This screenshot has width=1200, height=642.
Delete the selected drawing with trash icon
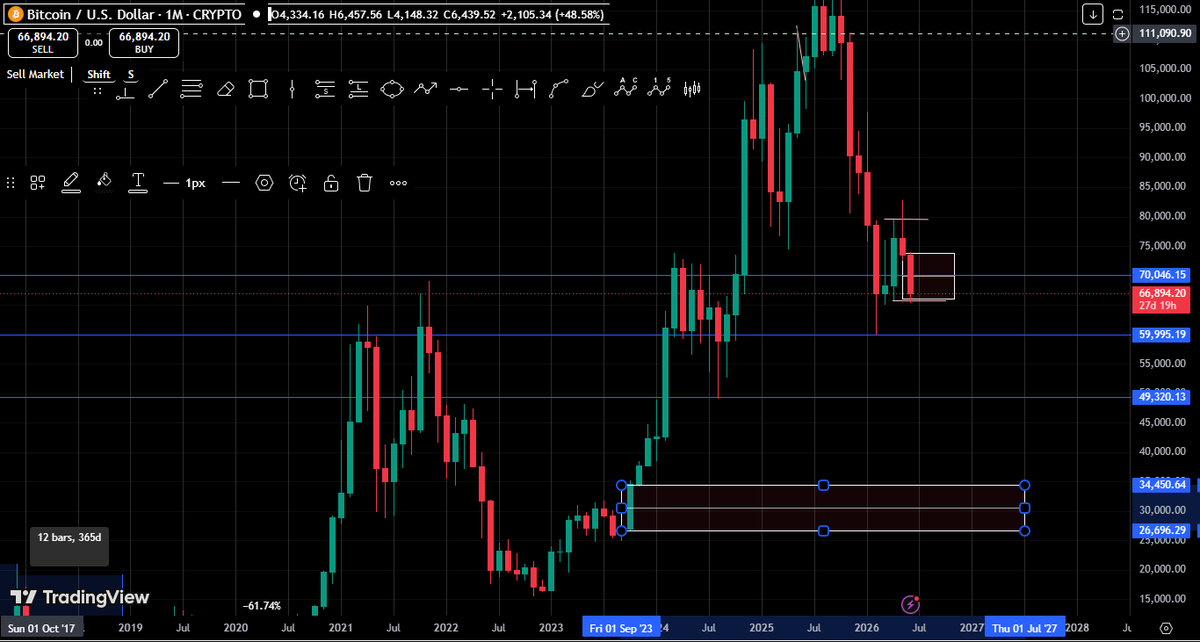[365, 183]
